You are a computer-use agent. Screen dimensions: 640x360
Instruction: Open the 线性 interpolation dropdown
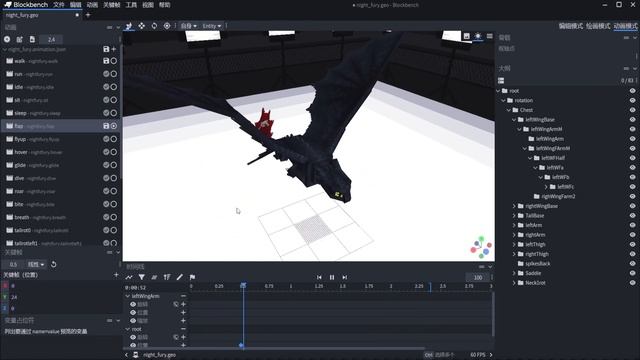click(36, 264)
